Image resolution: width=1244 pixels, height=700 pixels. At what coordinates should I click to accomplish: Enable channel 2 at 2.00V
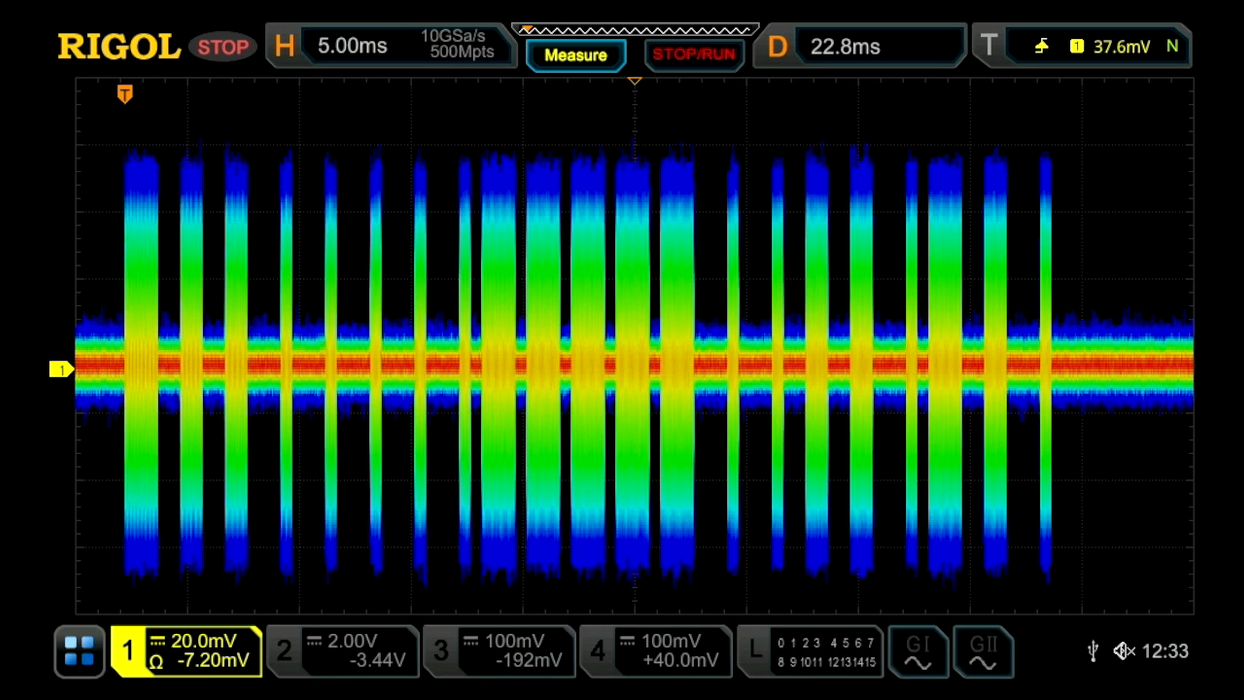[342, 651]
